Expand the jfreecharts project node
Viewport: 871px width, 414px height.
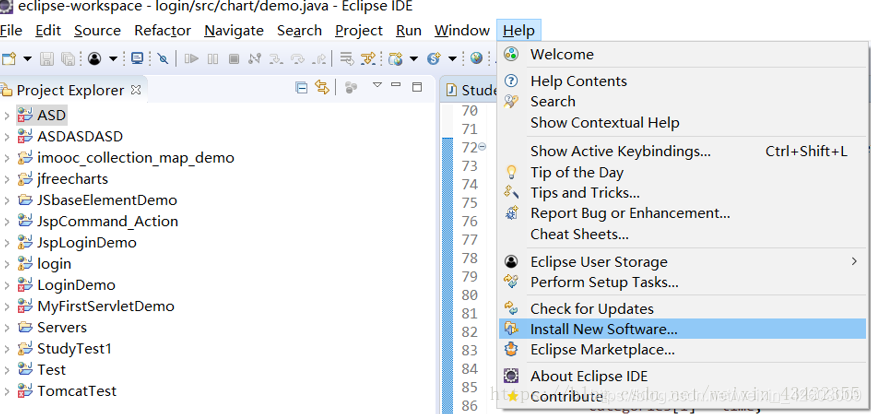[x=7, y=179]
